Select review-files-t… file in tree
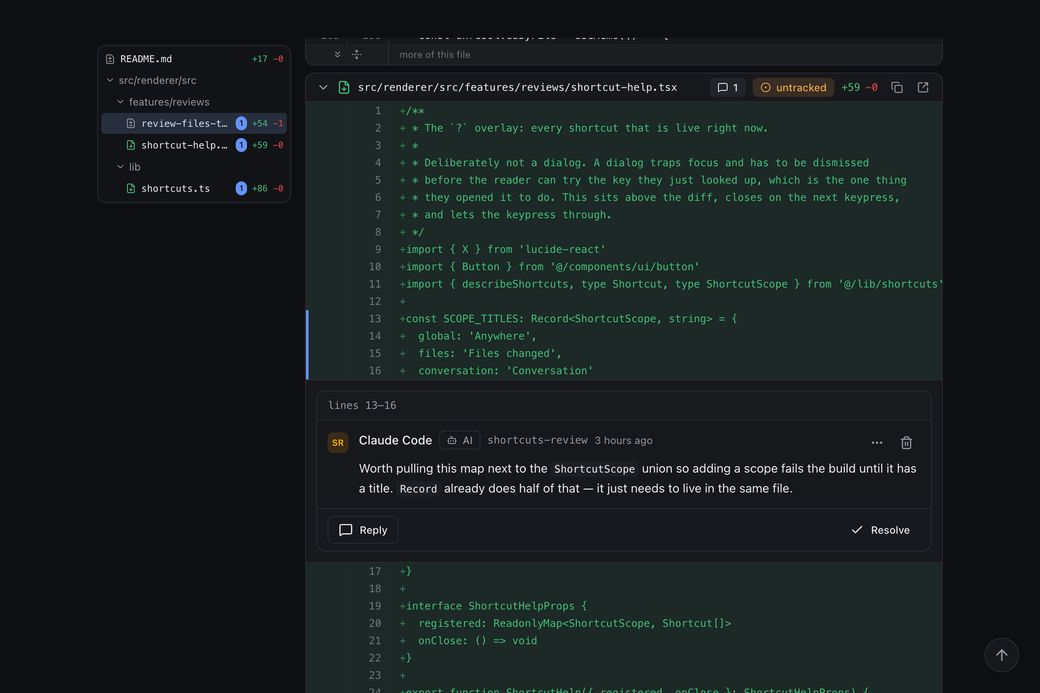 (x=194, y=123)
